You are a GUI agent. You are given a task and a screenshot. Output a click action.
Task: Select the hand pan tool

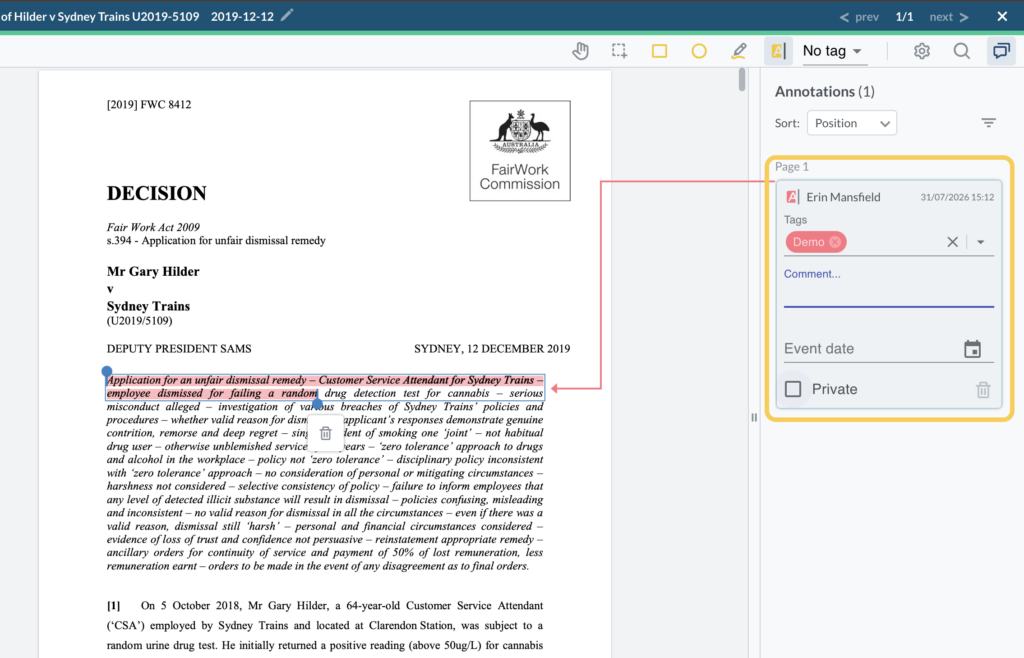[x=580, y=51]
